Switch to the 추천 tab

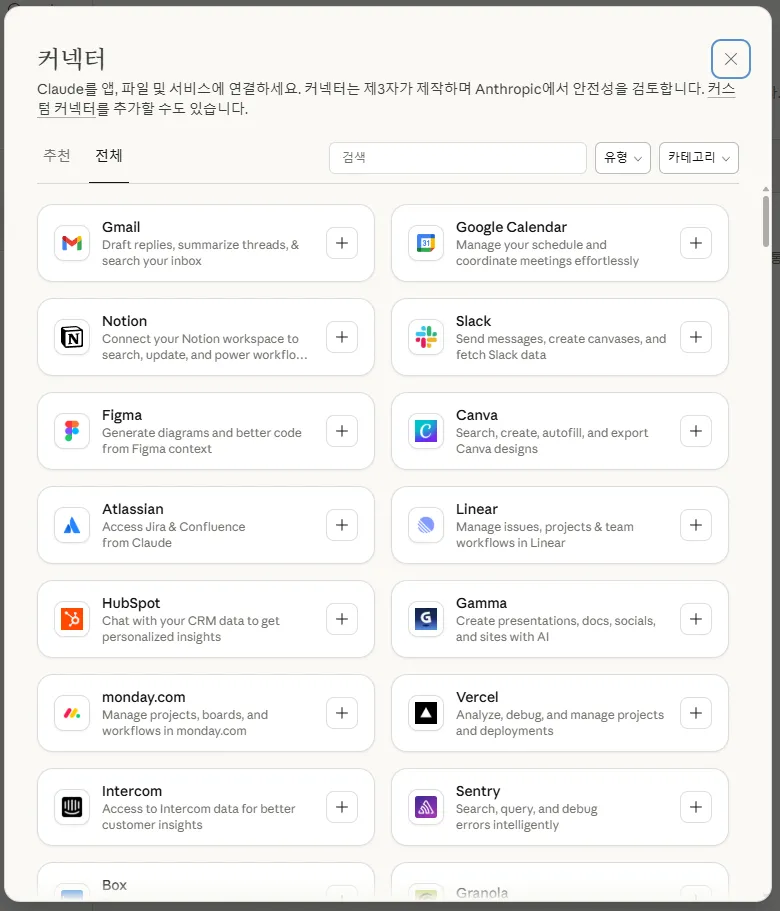pyautogui.click(x=57, y=156)
